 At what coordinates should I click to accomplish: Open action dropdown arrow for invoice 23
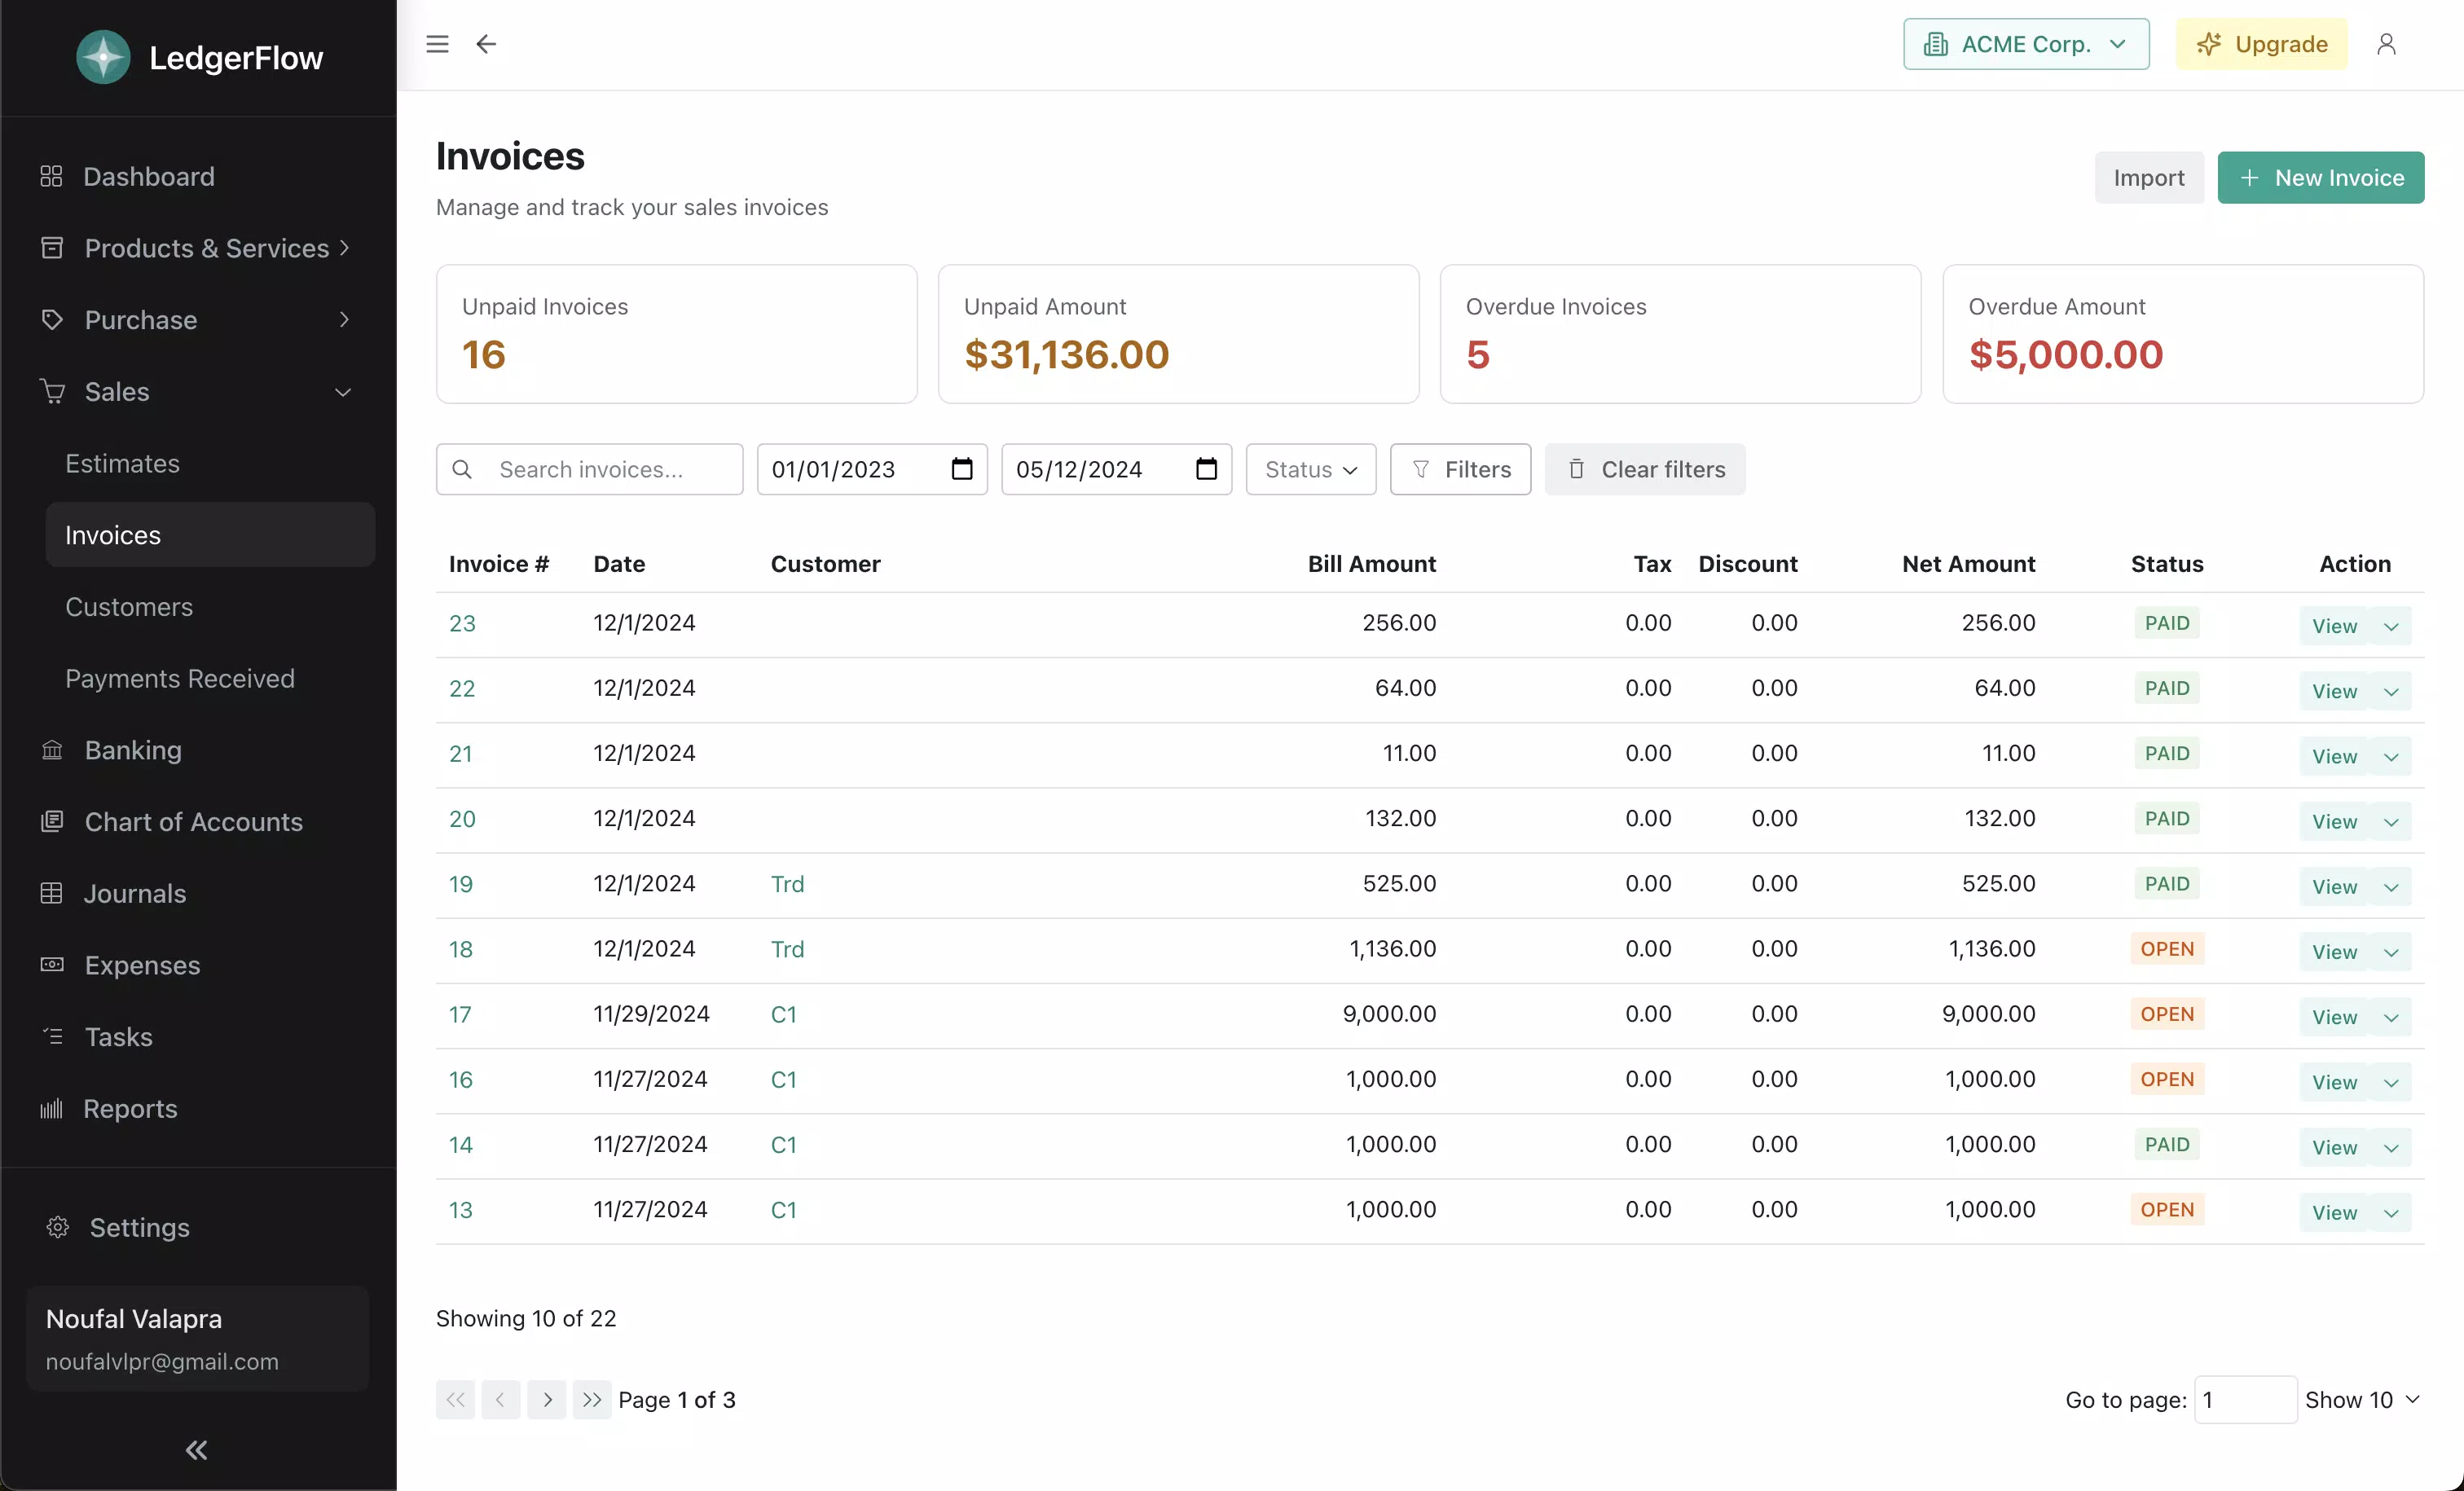coord(2391,626)
